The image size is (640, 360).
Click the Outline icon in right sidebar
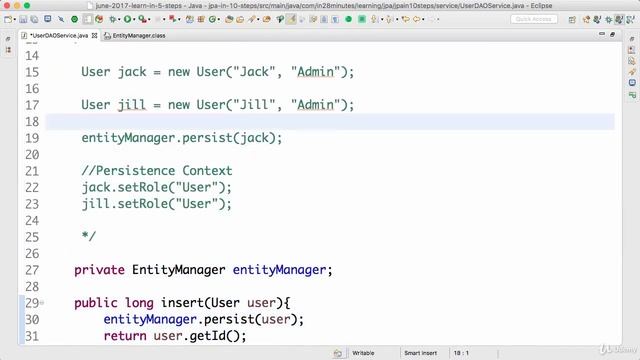coord(632,61)
